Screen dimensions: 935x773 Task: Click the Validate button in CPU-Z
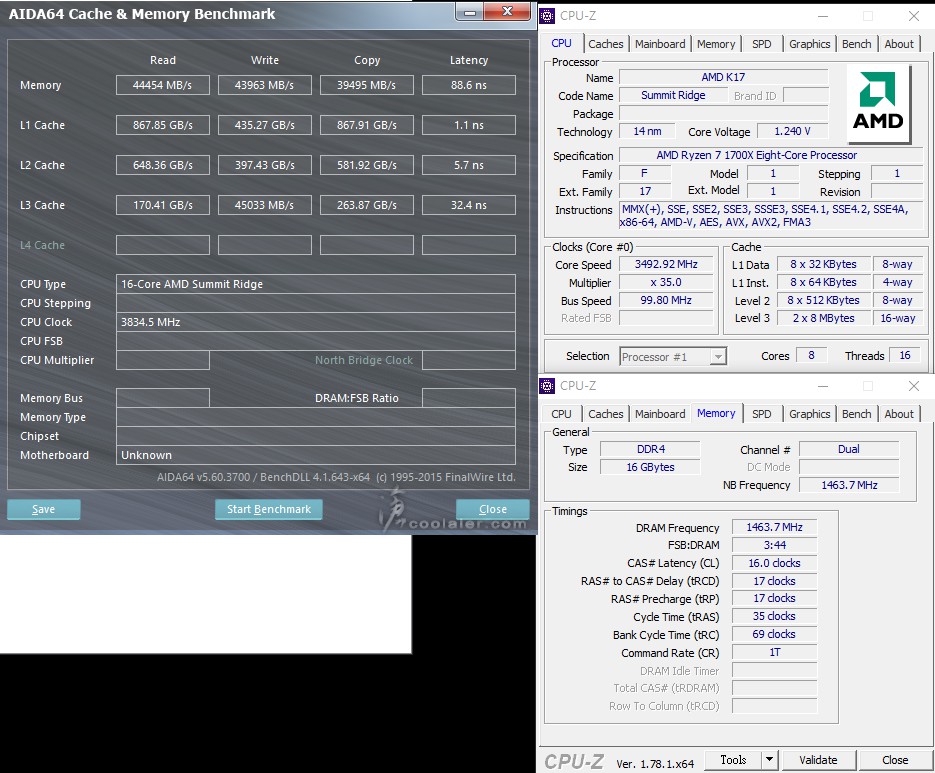pos(818,760)
